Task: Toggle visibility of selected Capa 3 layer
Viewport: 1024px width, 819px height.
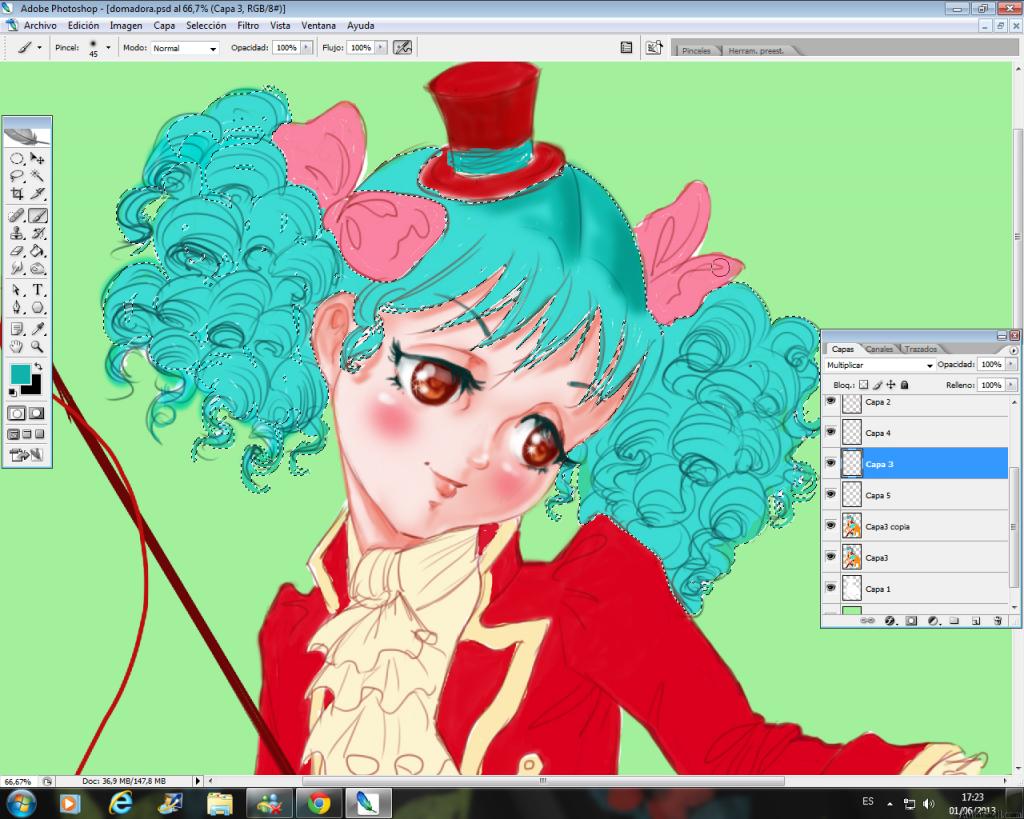Action: coord(831,463)
